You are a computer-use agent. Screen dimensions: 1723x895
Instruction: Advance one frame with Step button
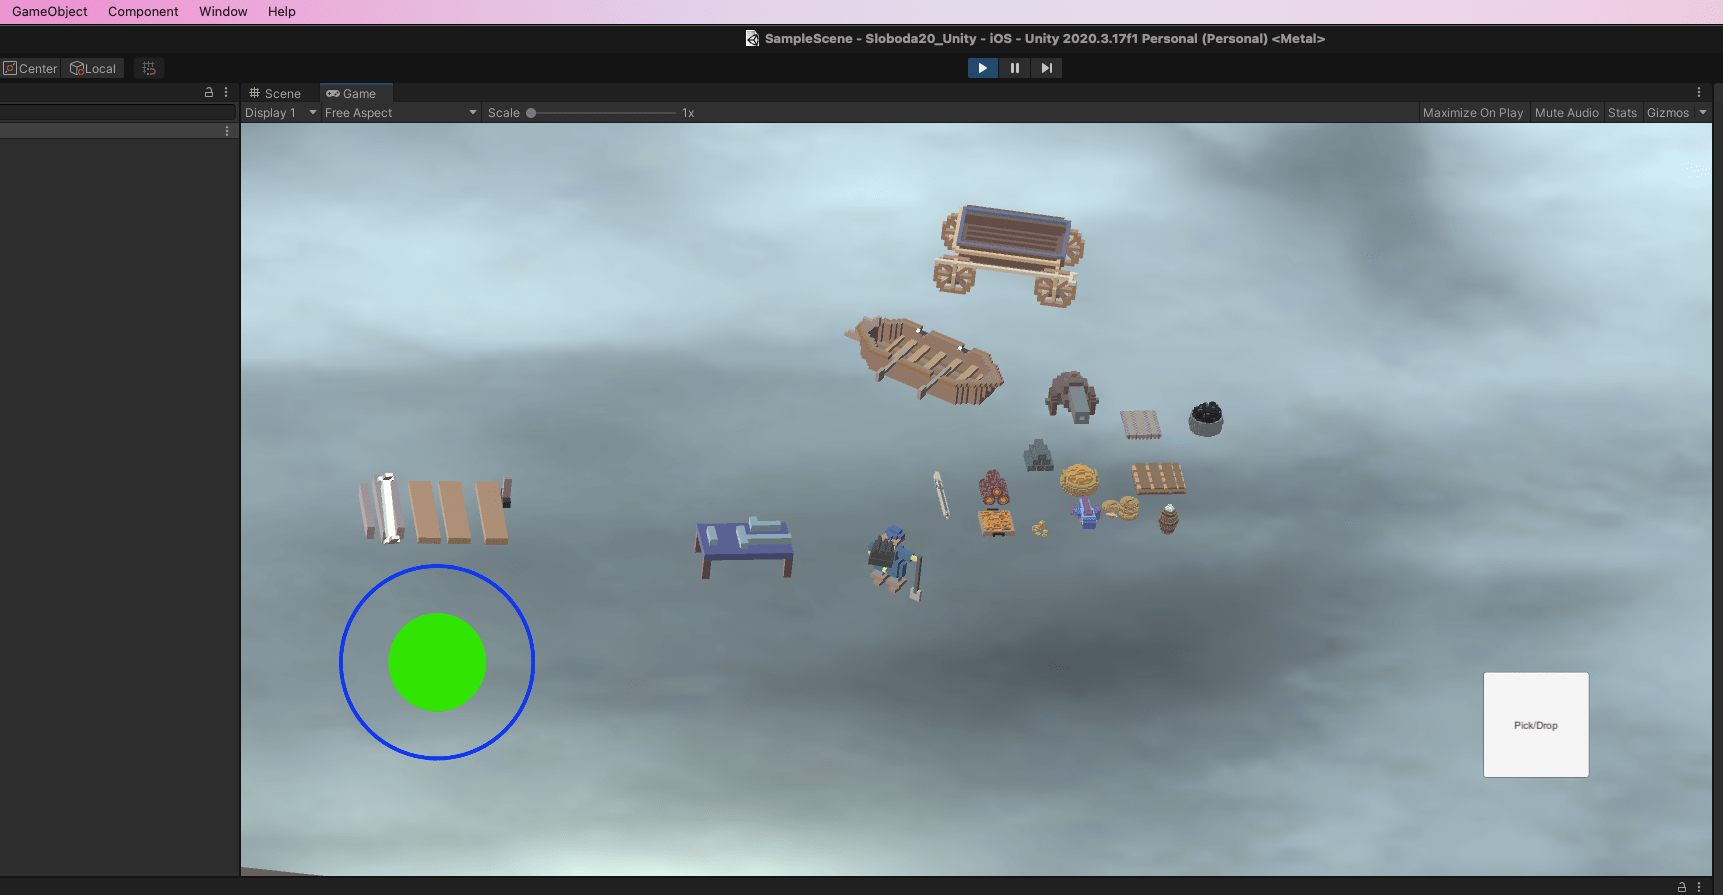tap(1046, 68)
